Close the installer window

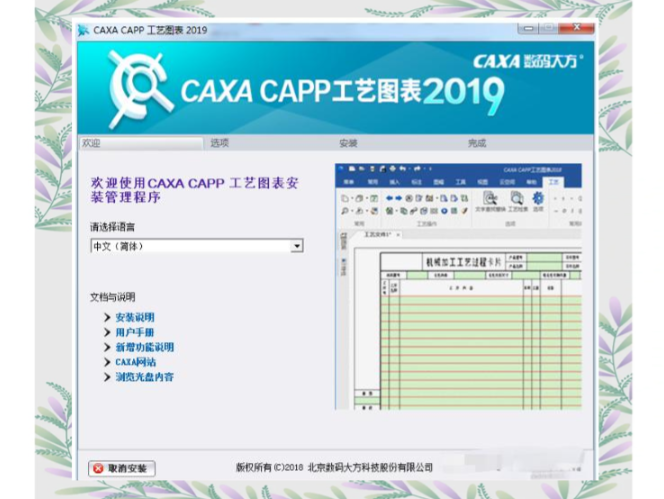[x=576, y=28]
